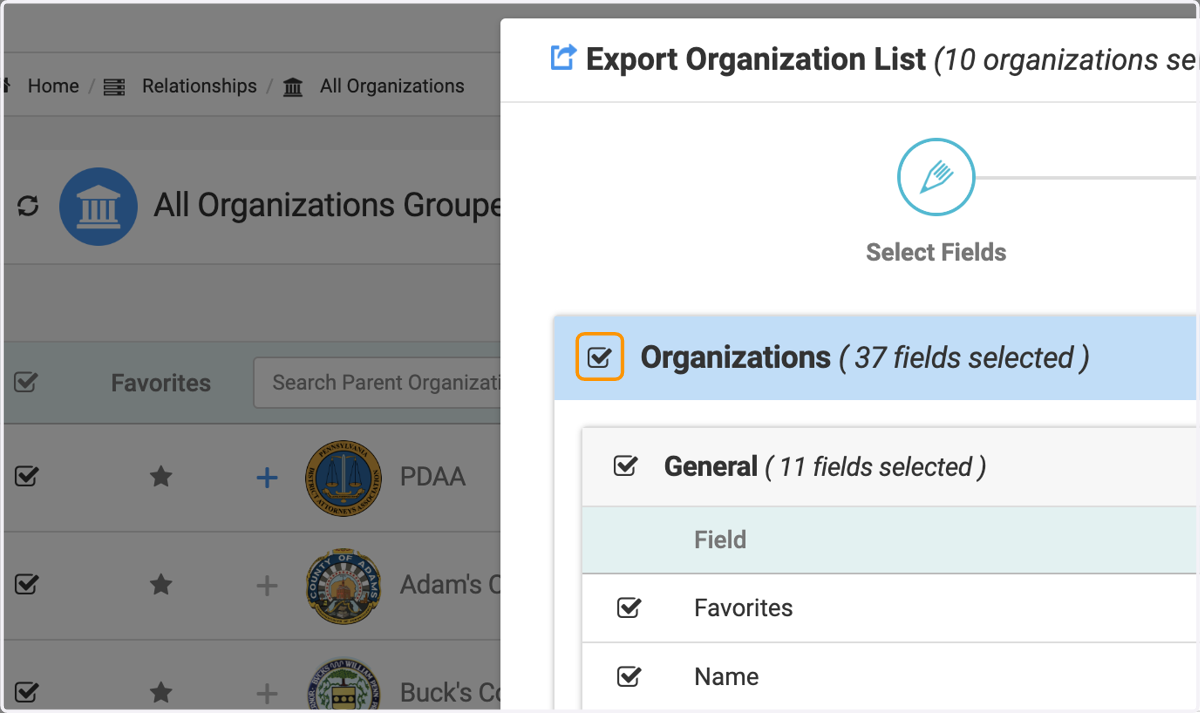The image size is (1200, 713).
Task: Uncheck the Adam's row checkbox
Action: click(x=26, y=584)
